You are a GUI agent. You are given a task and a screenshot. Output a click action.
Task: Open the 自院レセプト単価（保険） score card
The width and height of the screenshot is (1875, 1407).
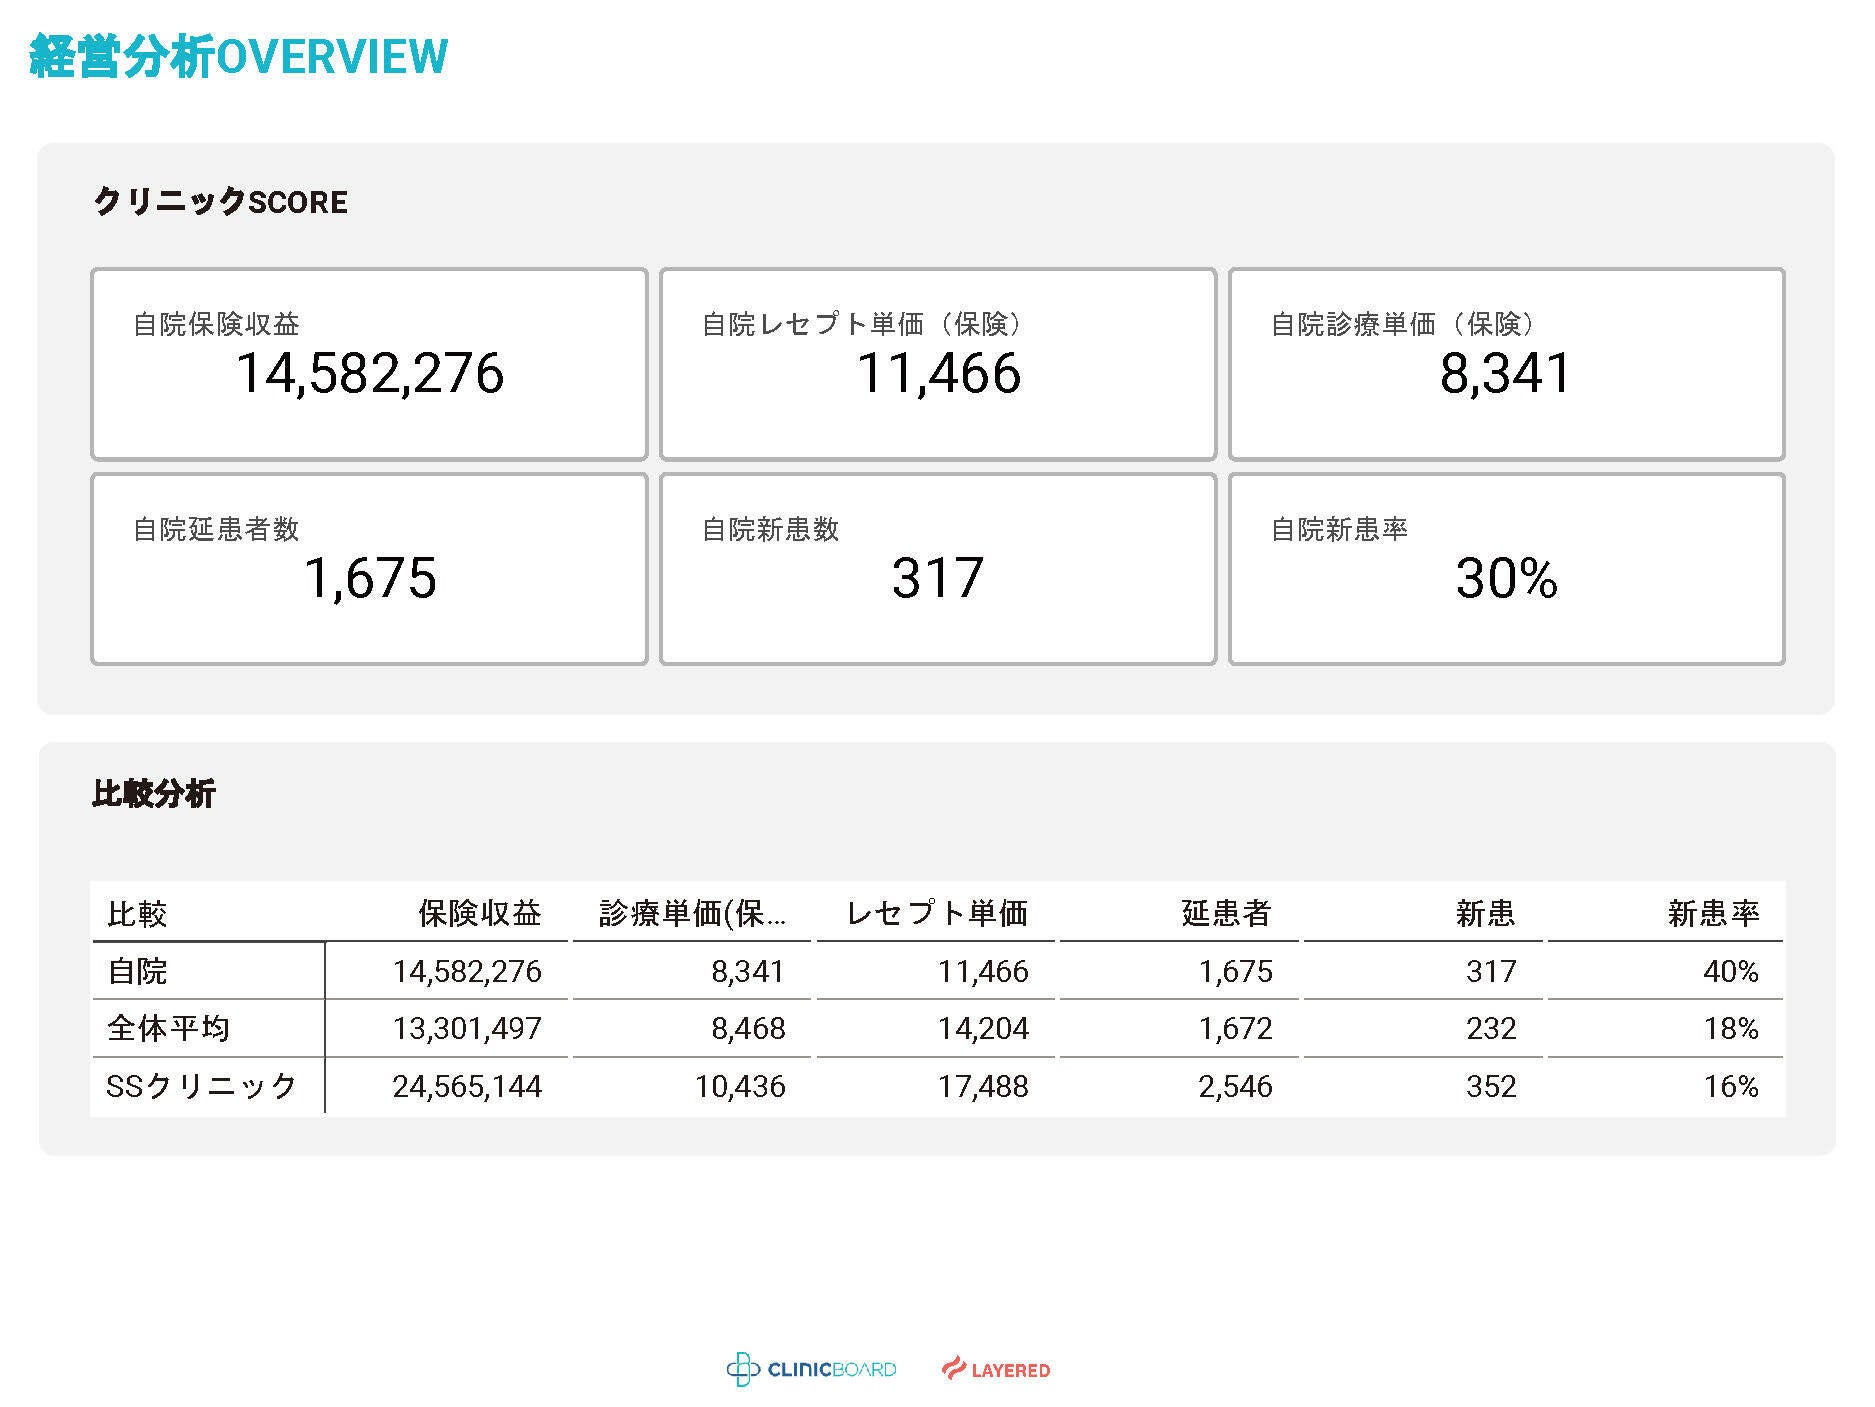938,364
